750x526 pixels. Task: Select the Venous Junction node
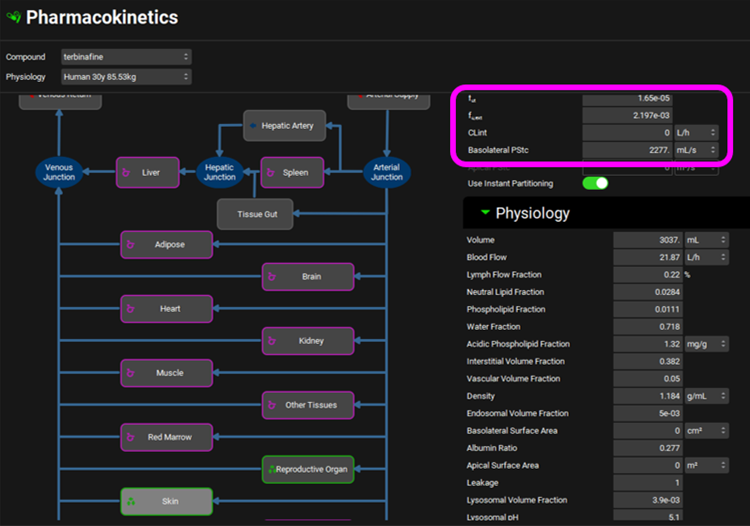pyautogui.click(x=59, y=172)
